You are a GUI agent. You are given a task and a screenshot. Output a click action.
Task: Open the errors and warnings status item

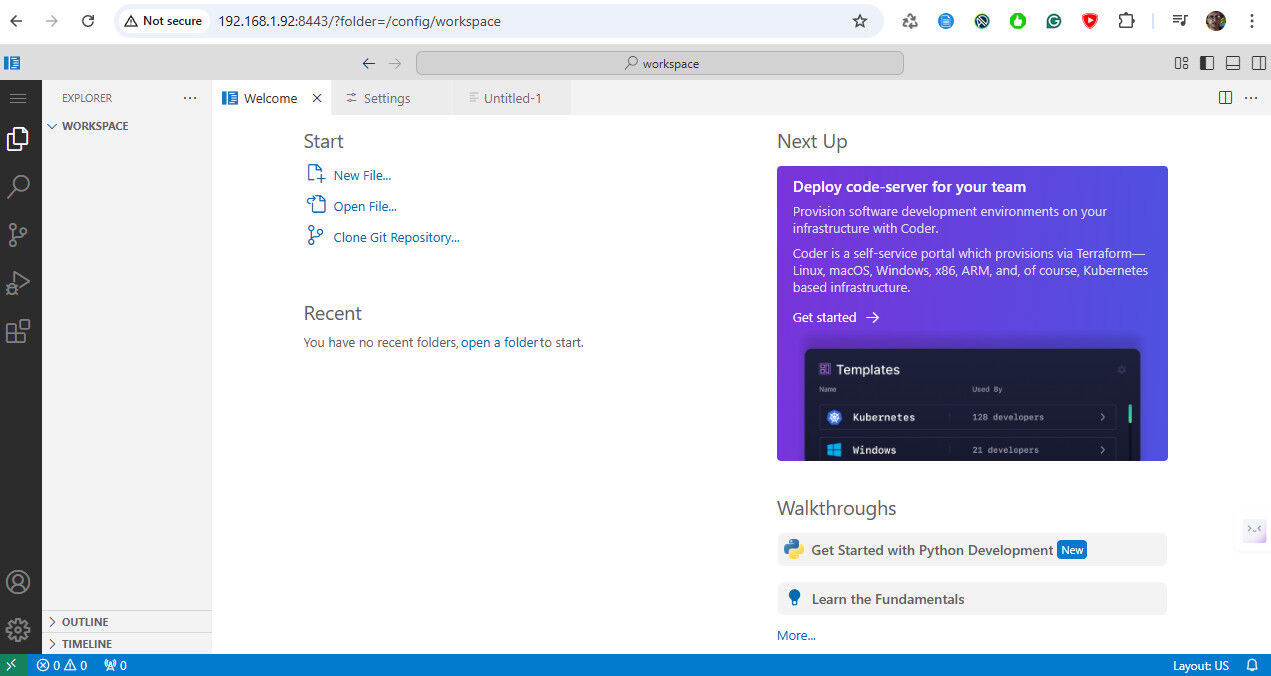tap(60, 664)
